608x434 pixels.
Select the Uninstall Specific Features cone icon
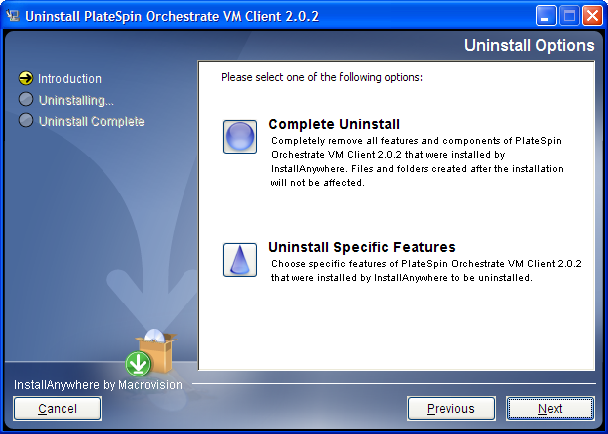click(x=240, y=260)
